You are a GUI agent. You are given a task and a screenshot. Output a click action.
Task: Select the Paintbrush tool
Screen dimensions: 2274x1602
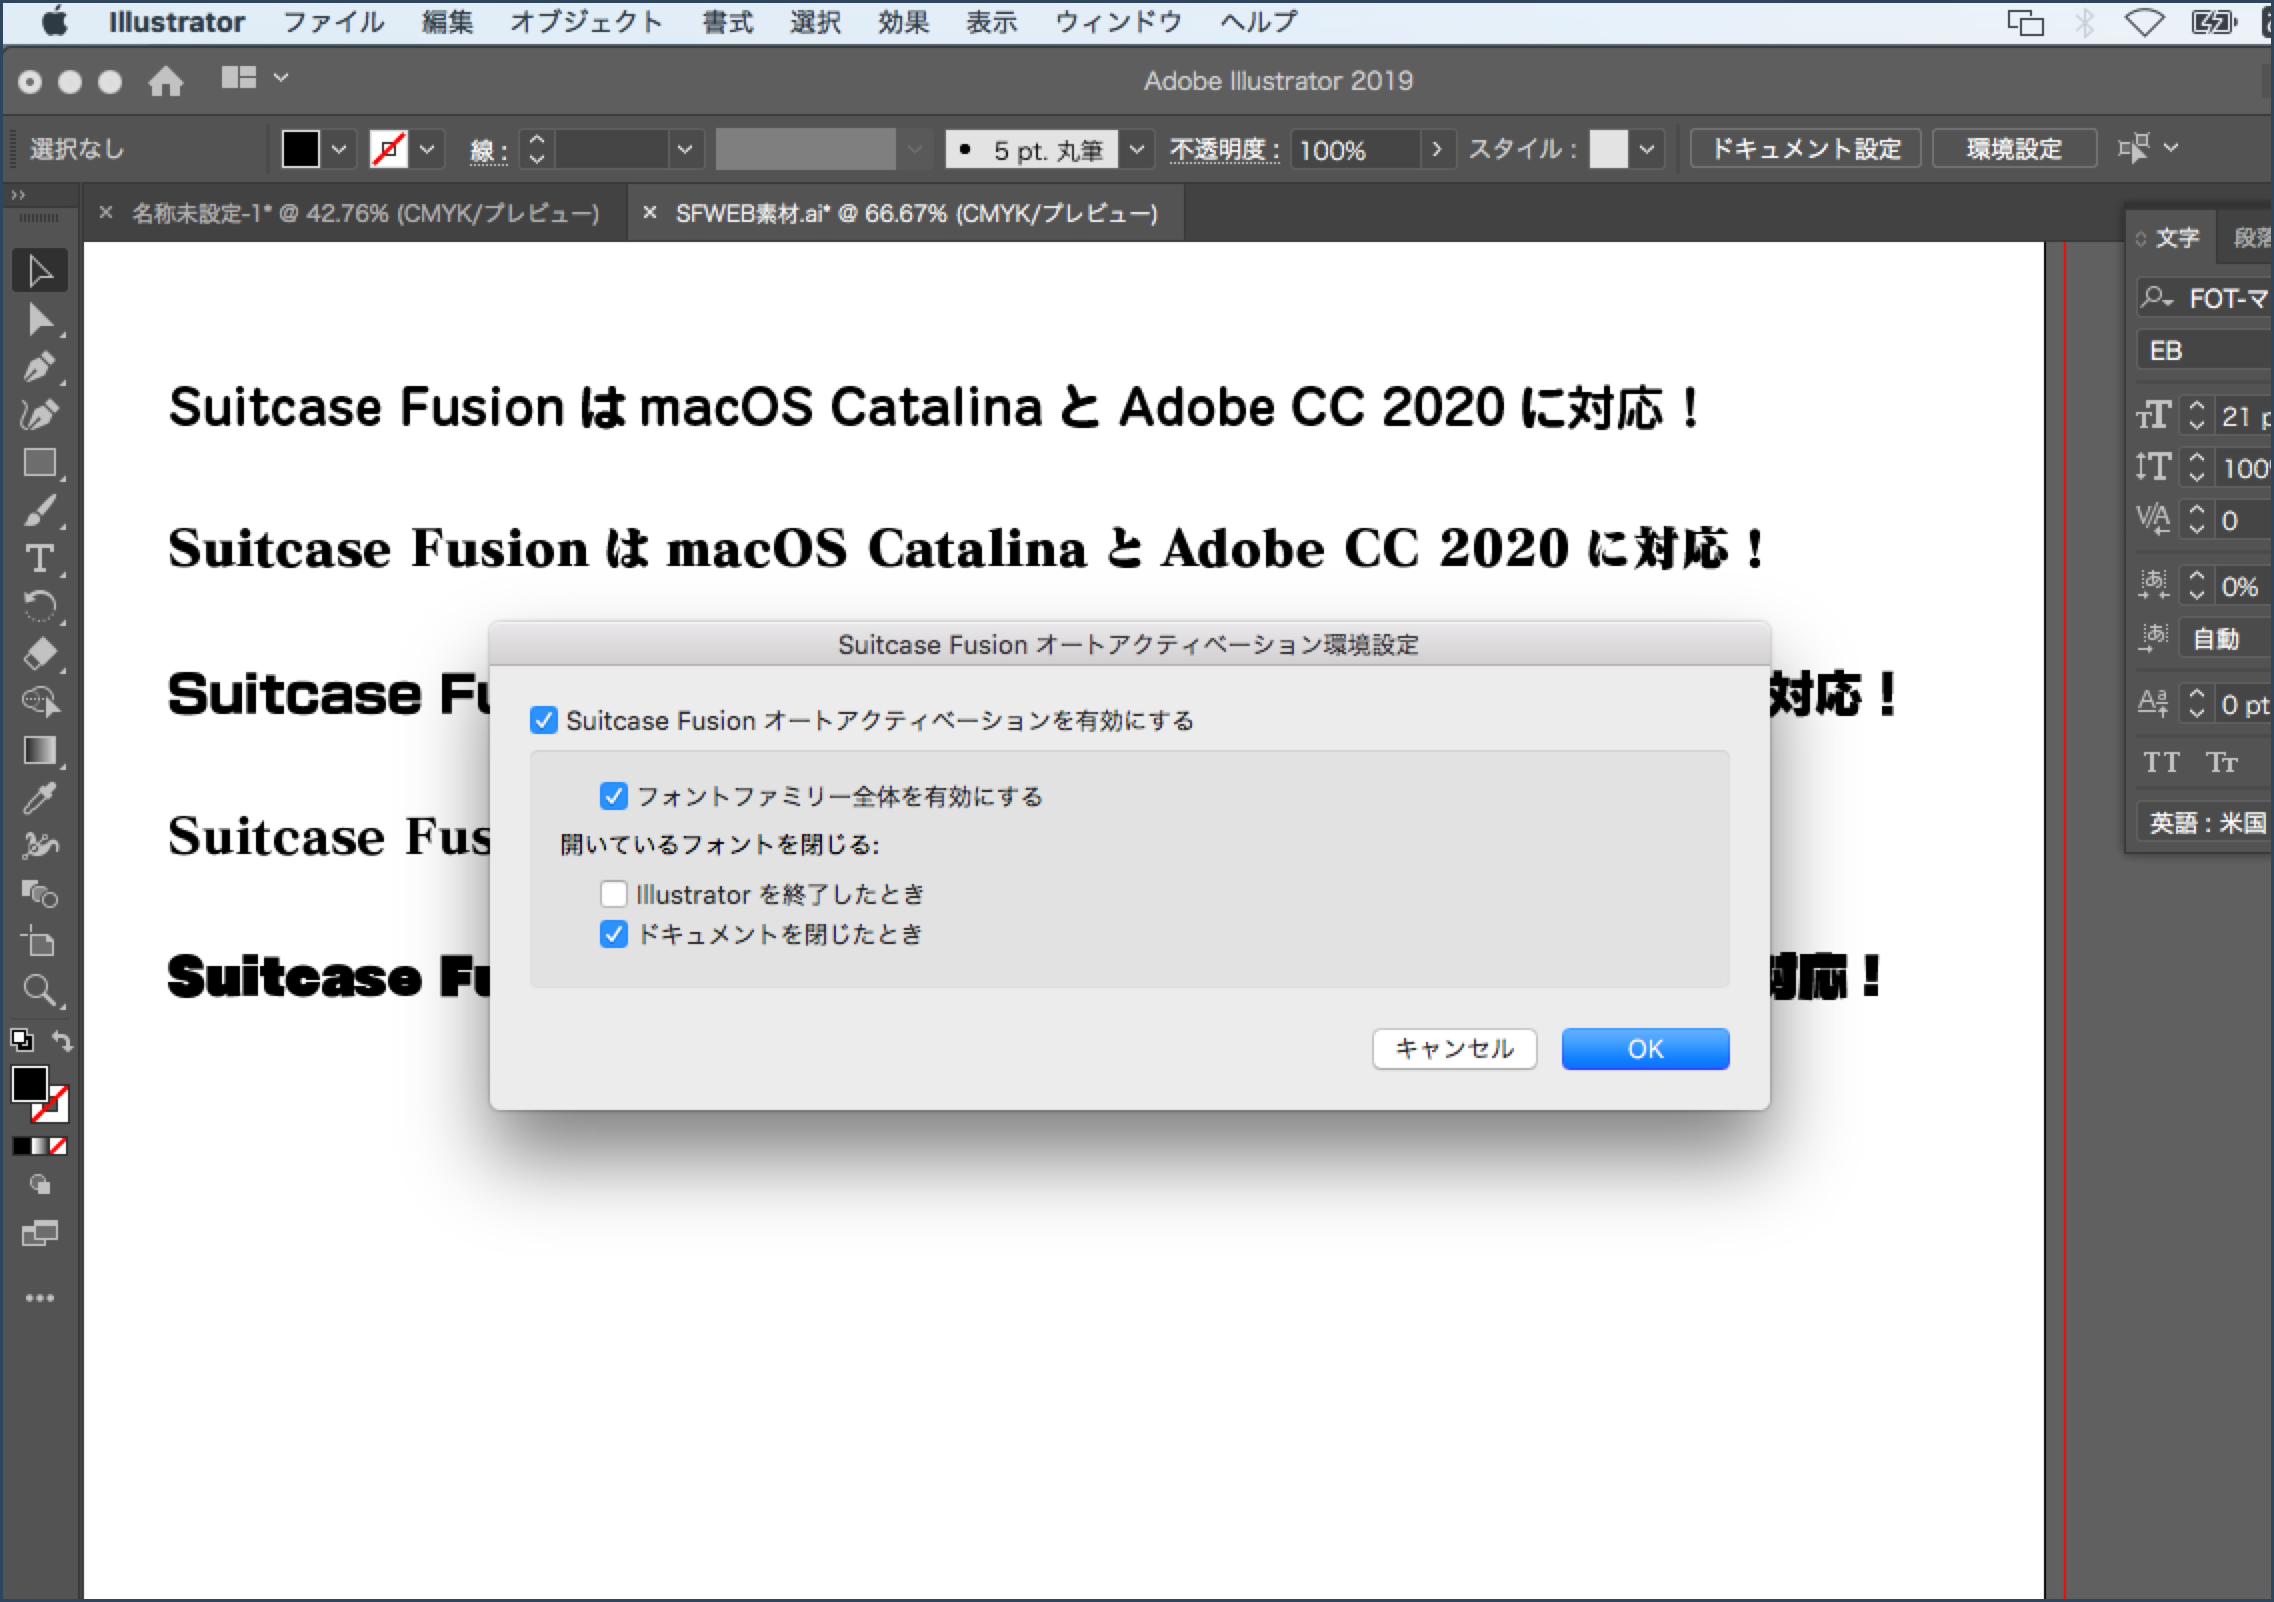pyautogui.click(x=40, y=511)
